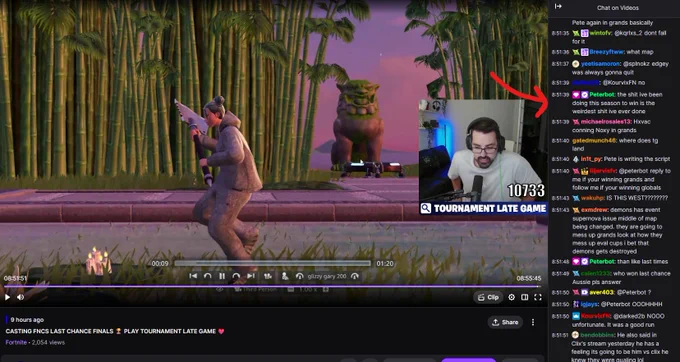Jump to timestamp 8:51:48 in chat
The height and width of the screenshot is (362, 680).
(x=560, y=262)
